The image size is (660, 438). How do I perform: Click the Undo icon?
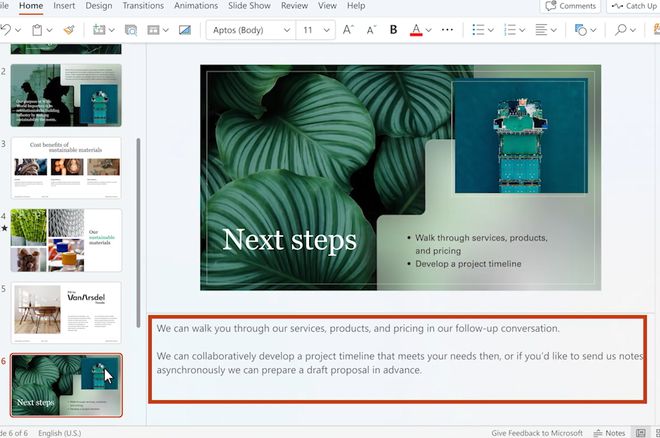point(6,30)
